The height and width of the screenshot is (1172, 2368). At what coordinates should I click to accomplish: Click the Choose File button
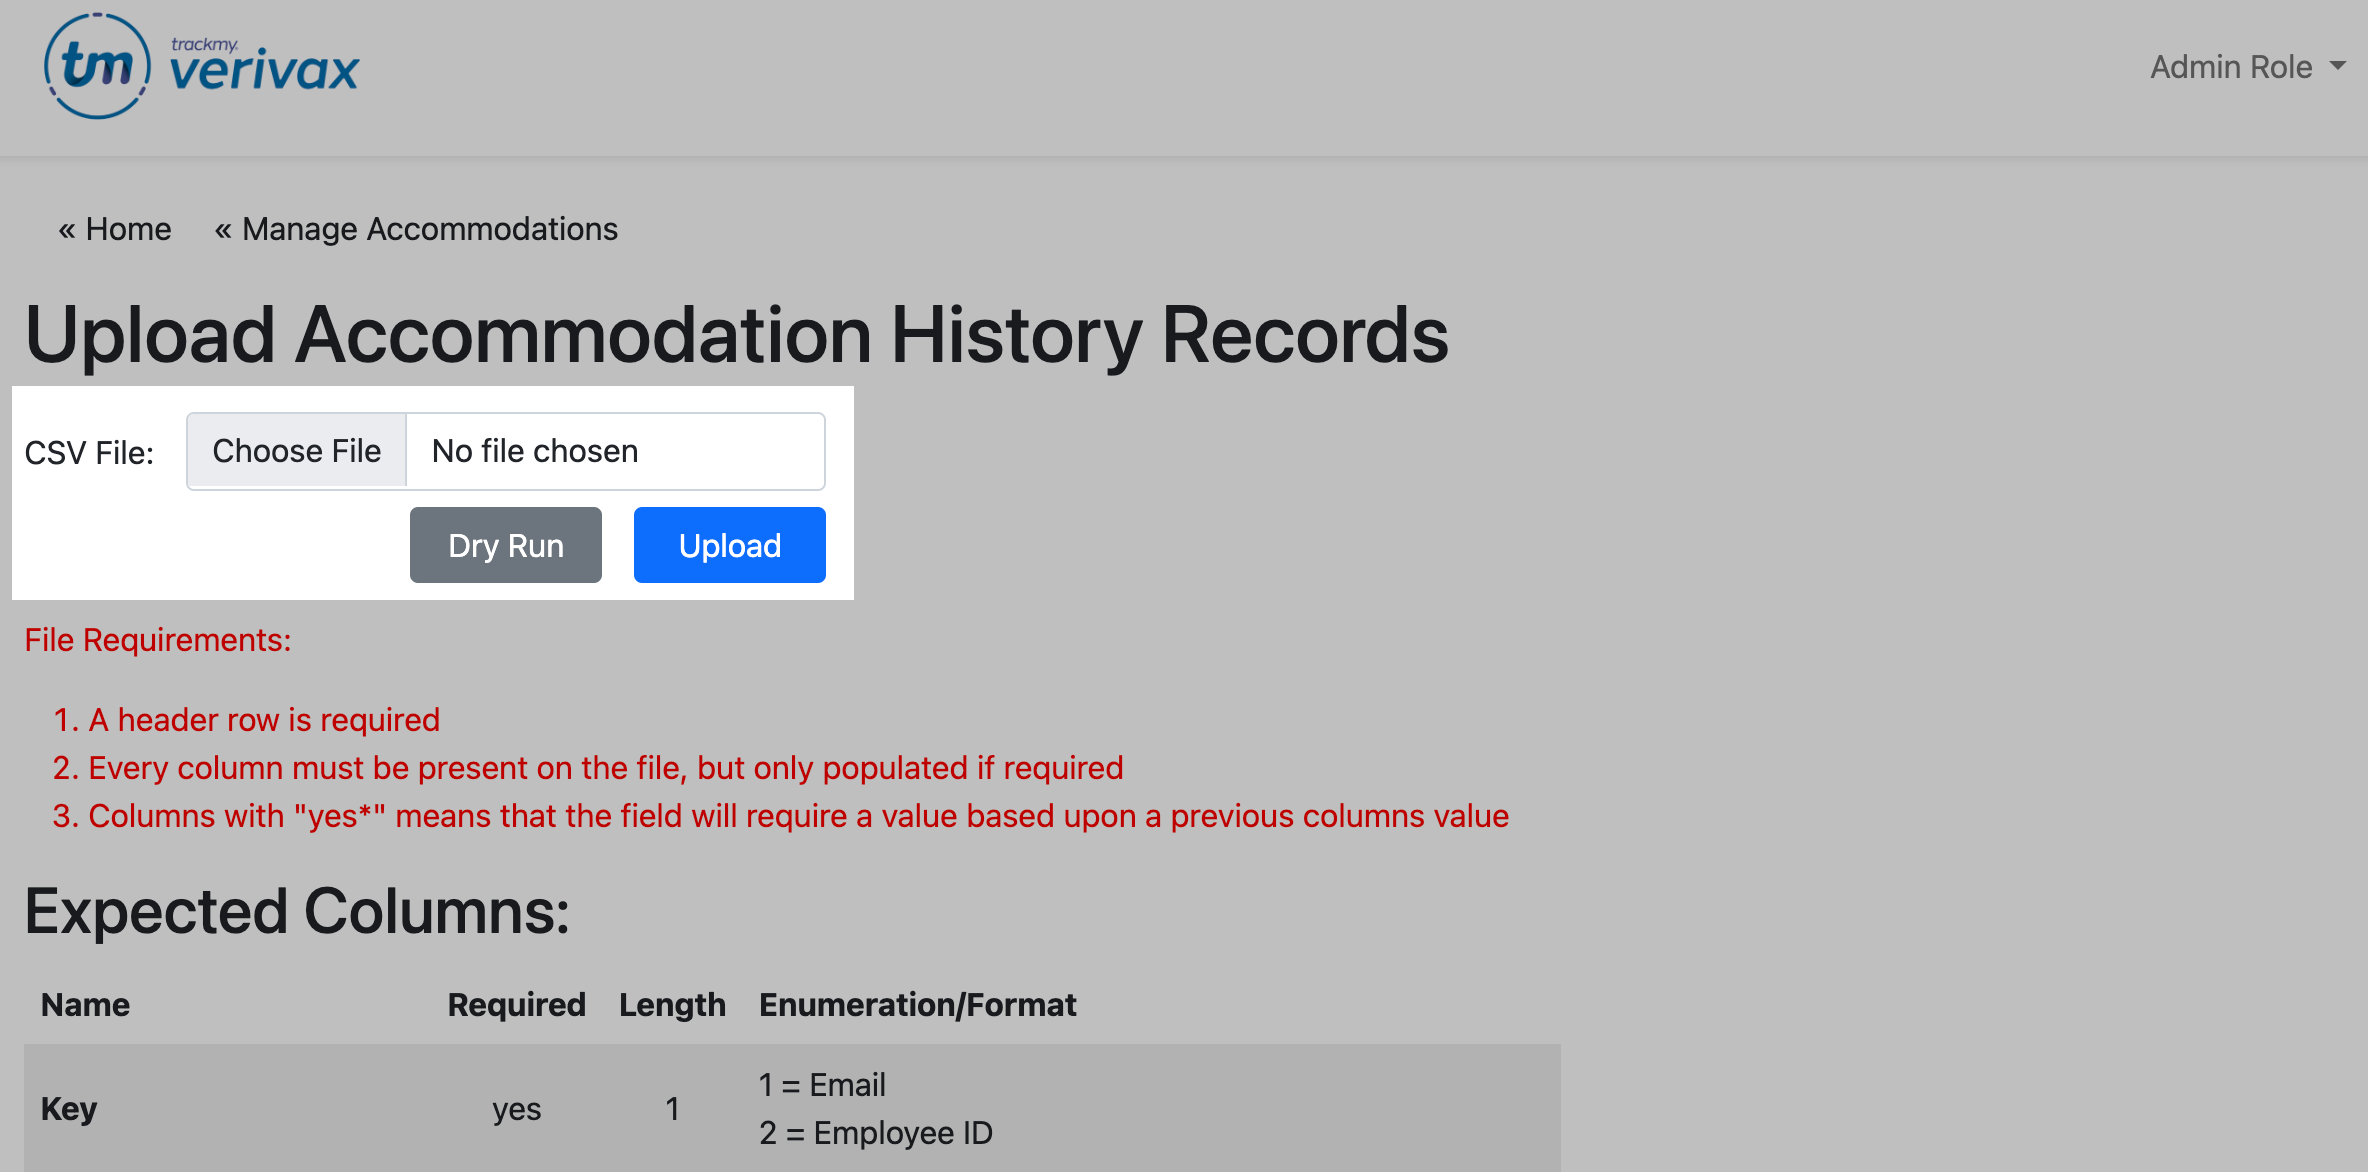(x=296, y=451)
